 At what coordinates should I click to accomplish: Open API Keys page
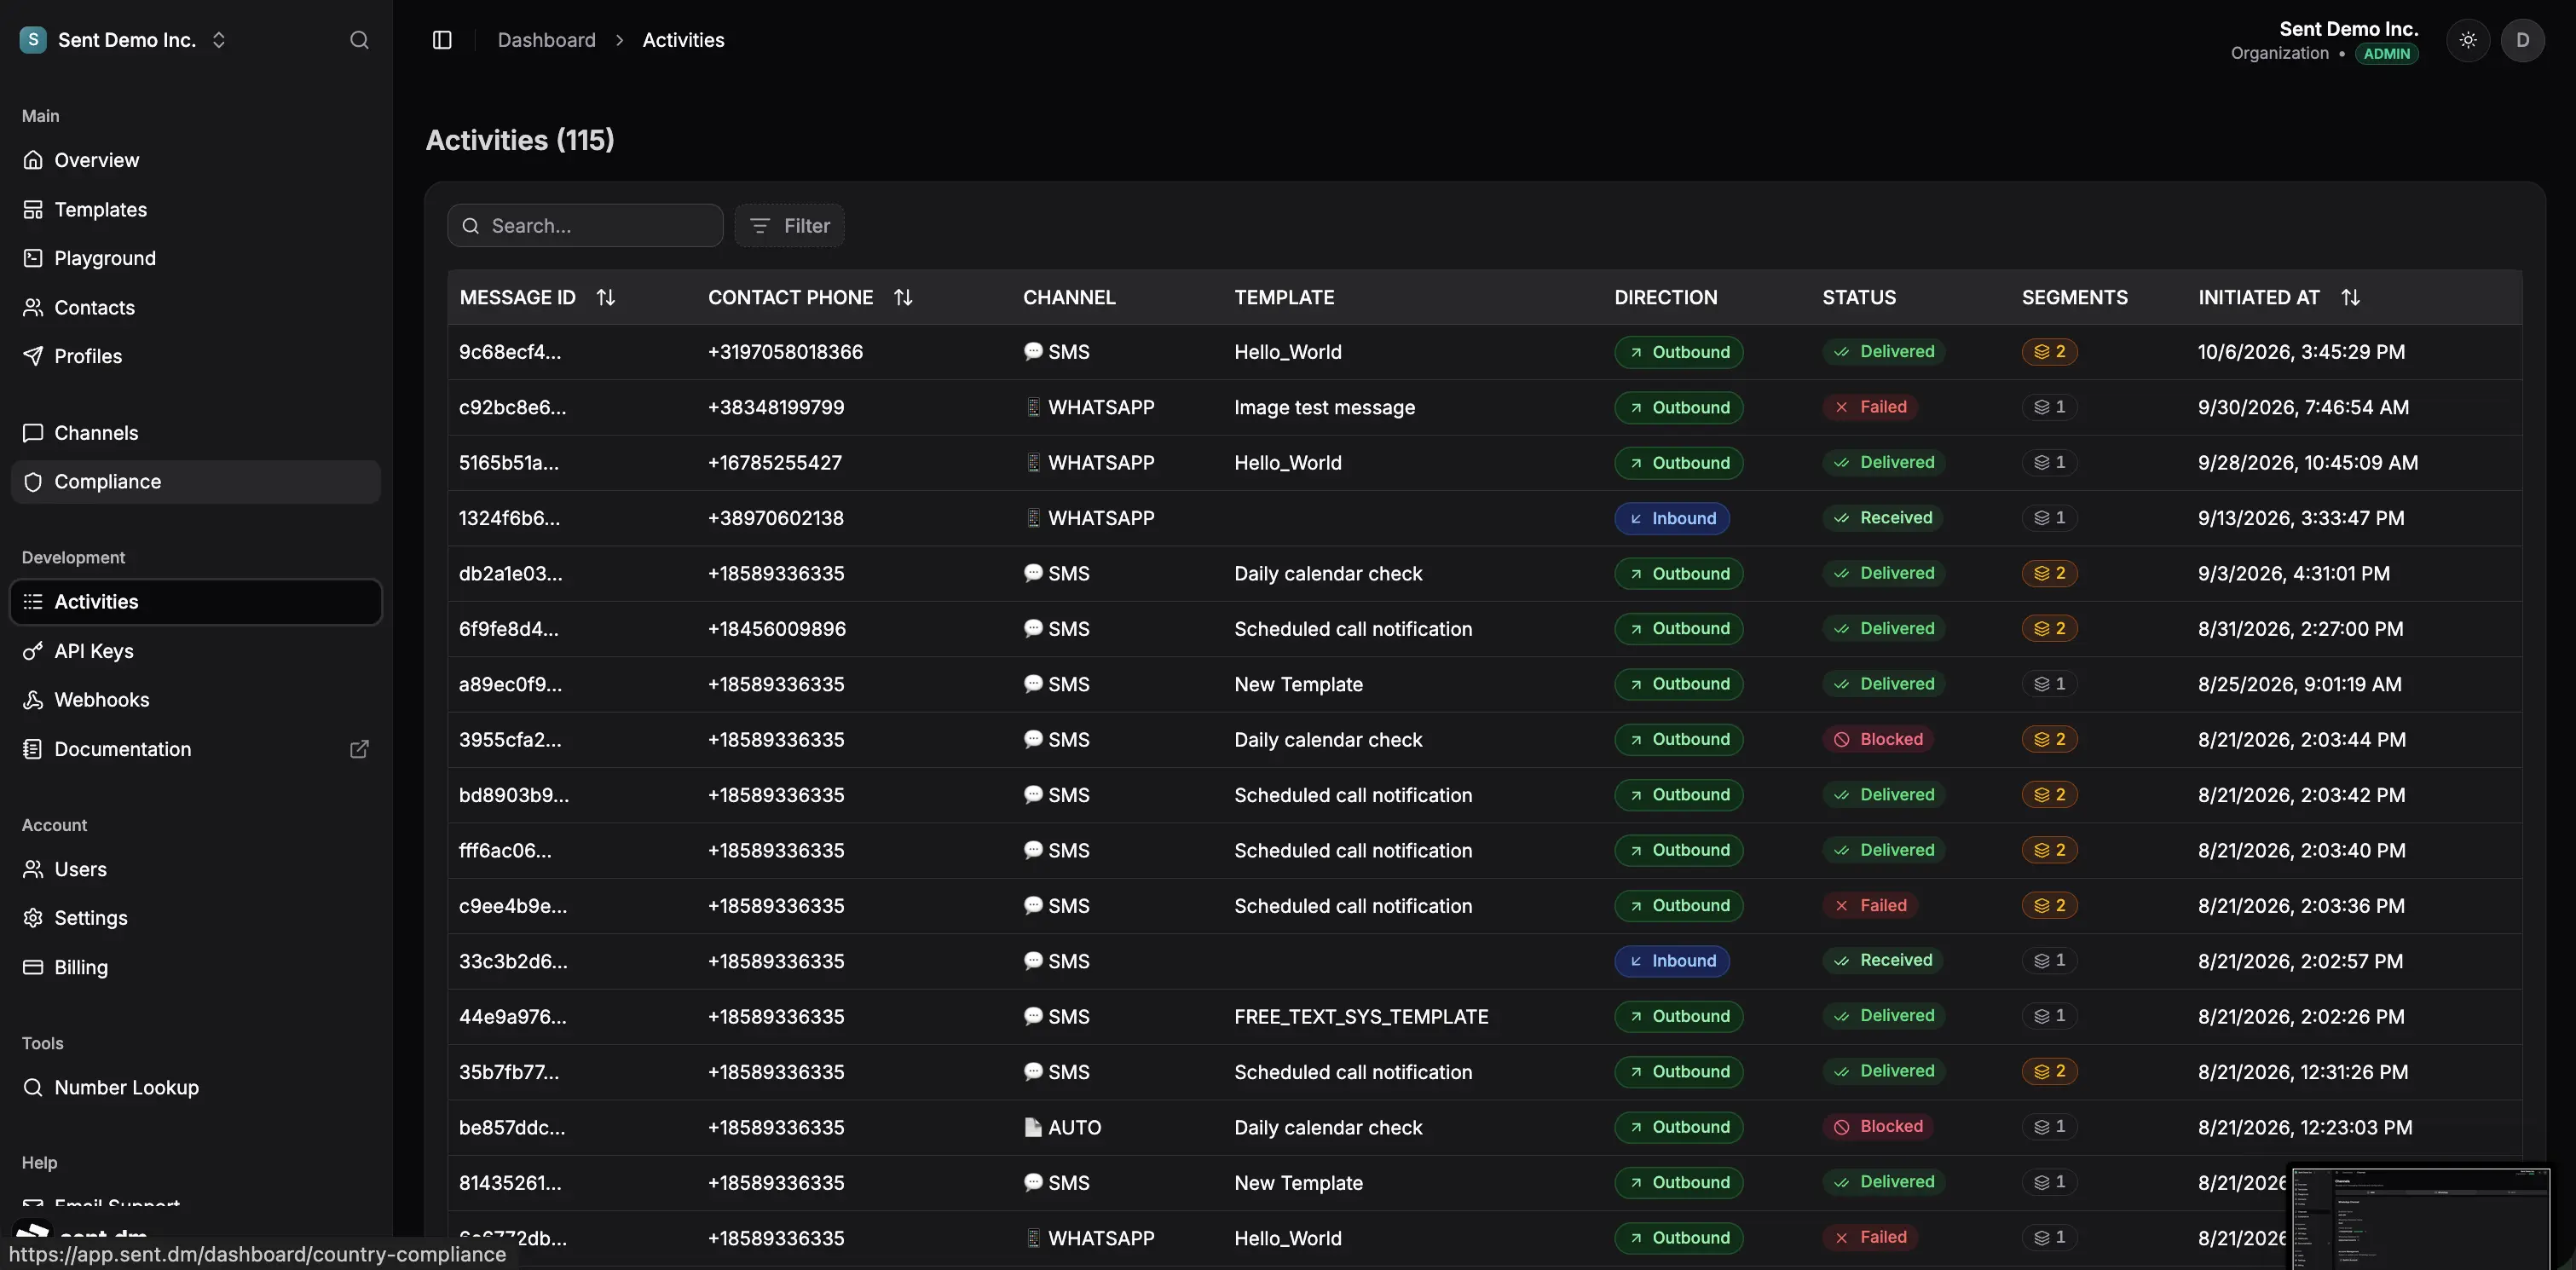tap(196, 651)
